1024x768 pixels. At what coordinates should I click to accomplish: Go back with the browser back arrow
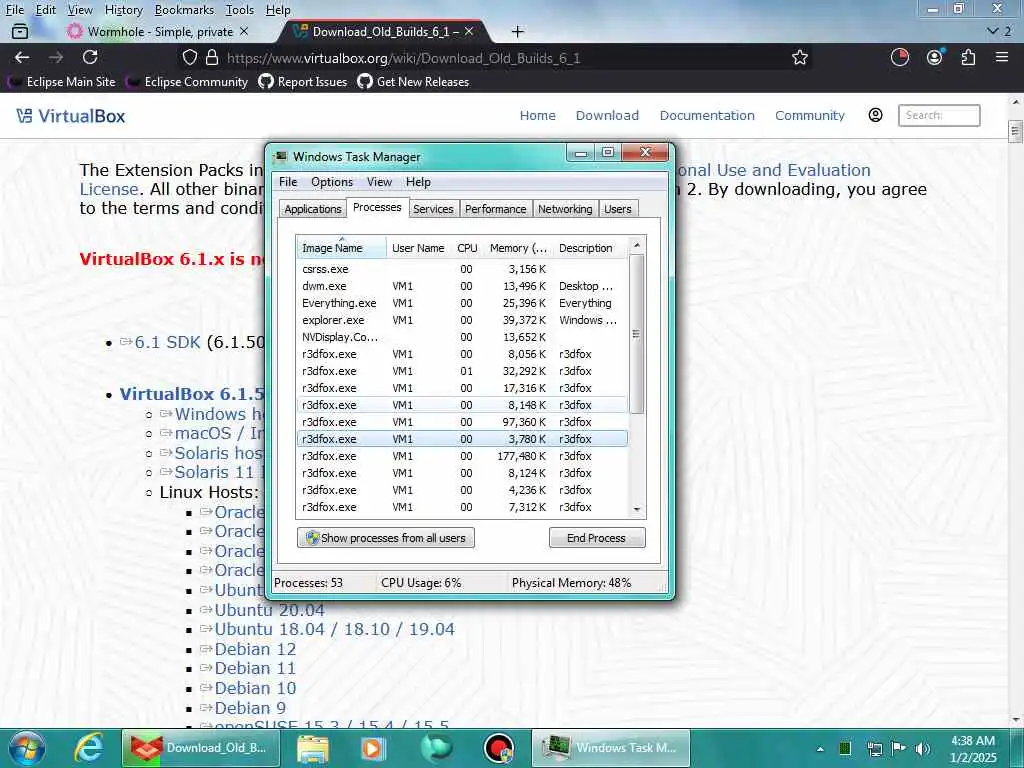click(22, 57)
